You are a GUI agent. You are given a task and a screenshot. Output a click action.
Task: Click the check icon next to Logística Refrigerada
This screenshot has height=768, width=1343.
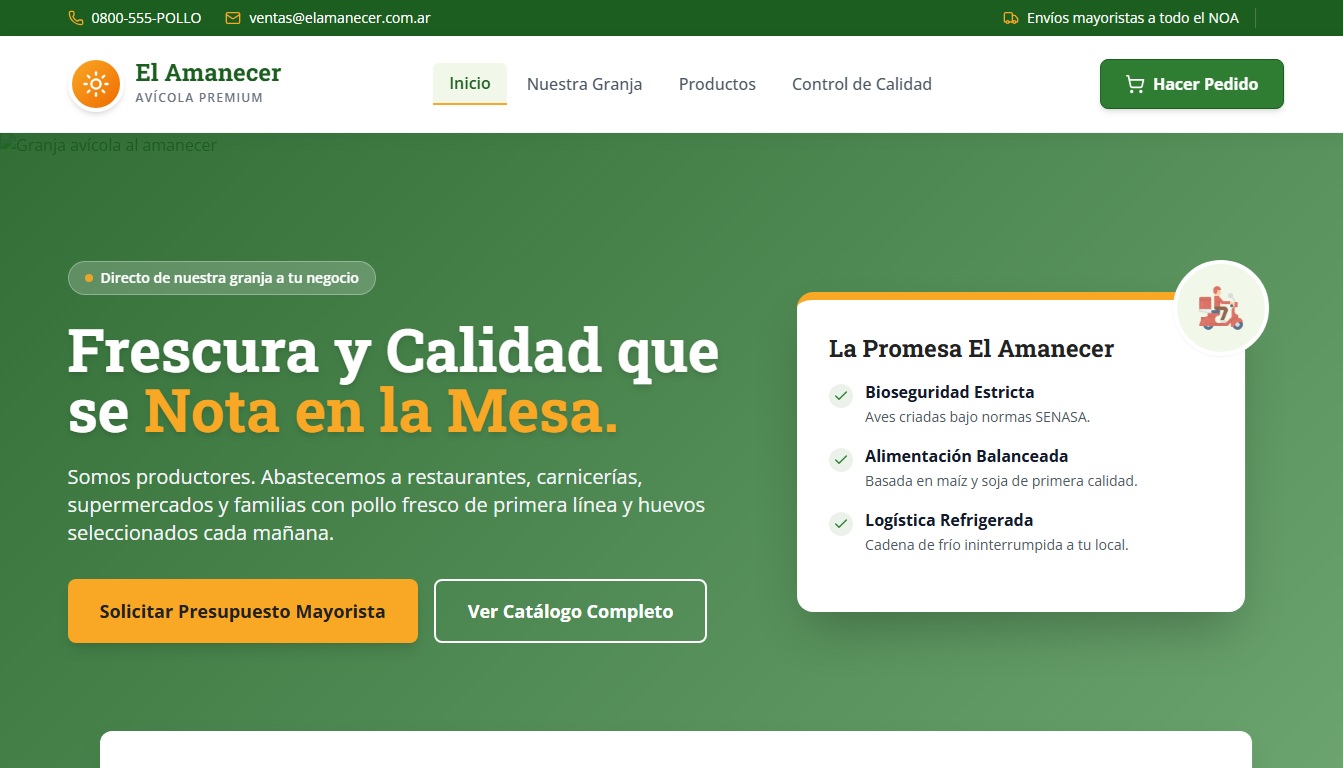point(841,524)
